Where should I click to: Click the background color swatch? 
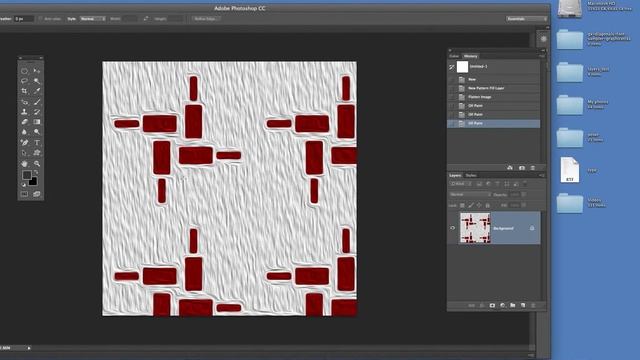click(33, 181)
